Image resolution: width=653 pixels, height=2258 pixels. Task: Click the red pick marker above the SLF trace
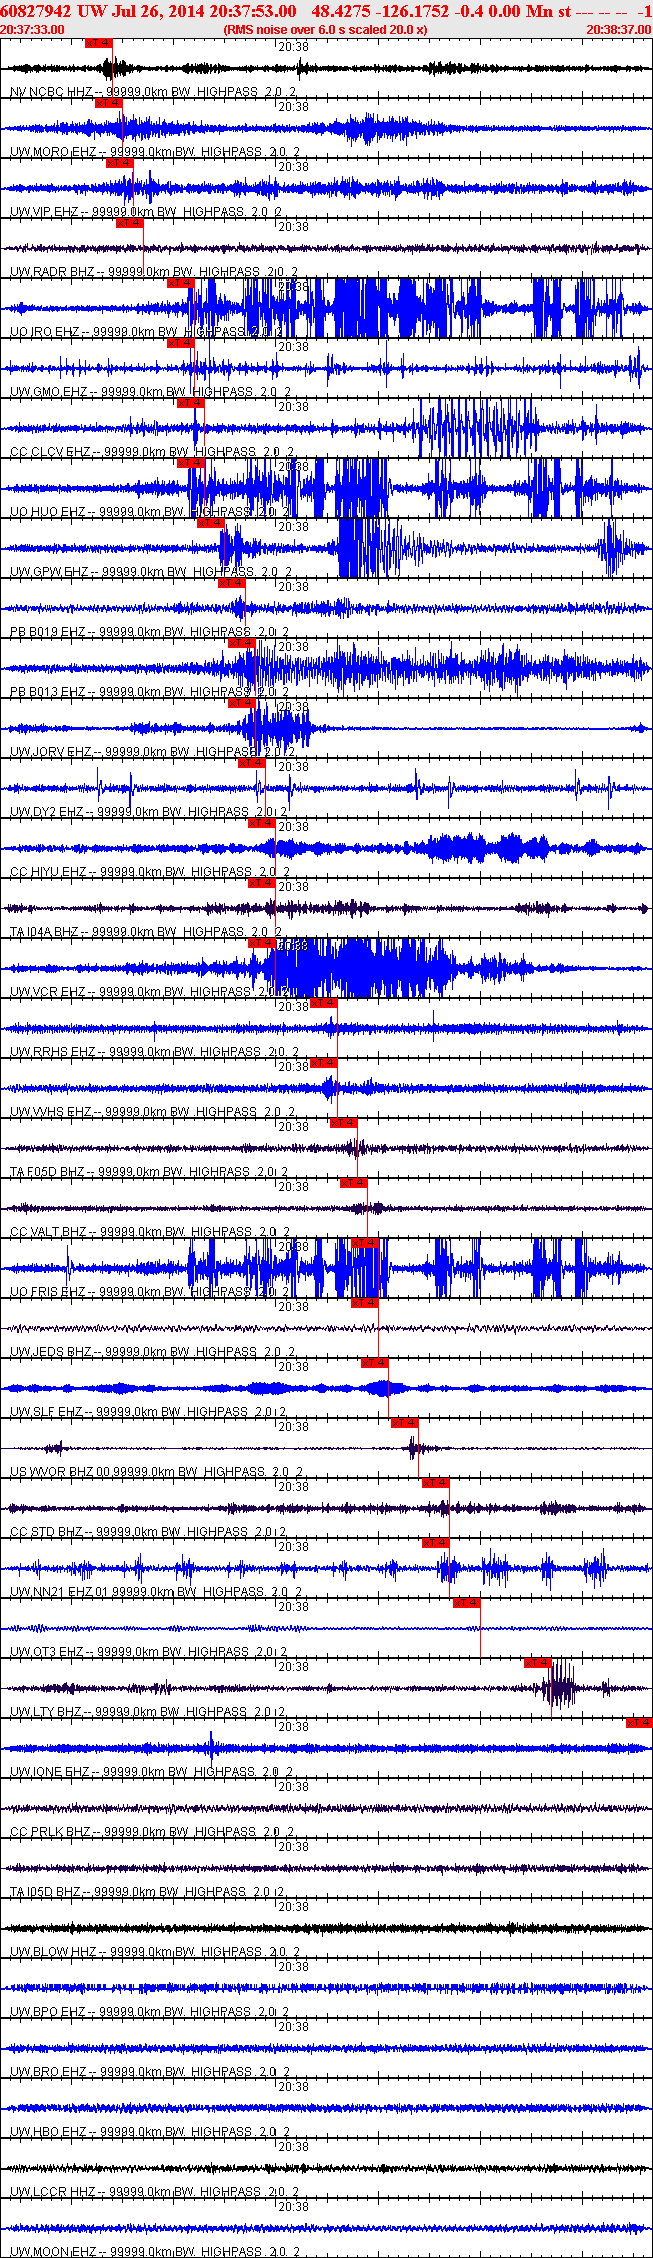coord(374,1363)
